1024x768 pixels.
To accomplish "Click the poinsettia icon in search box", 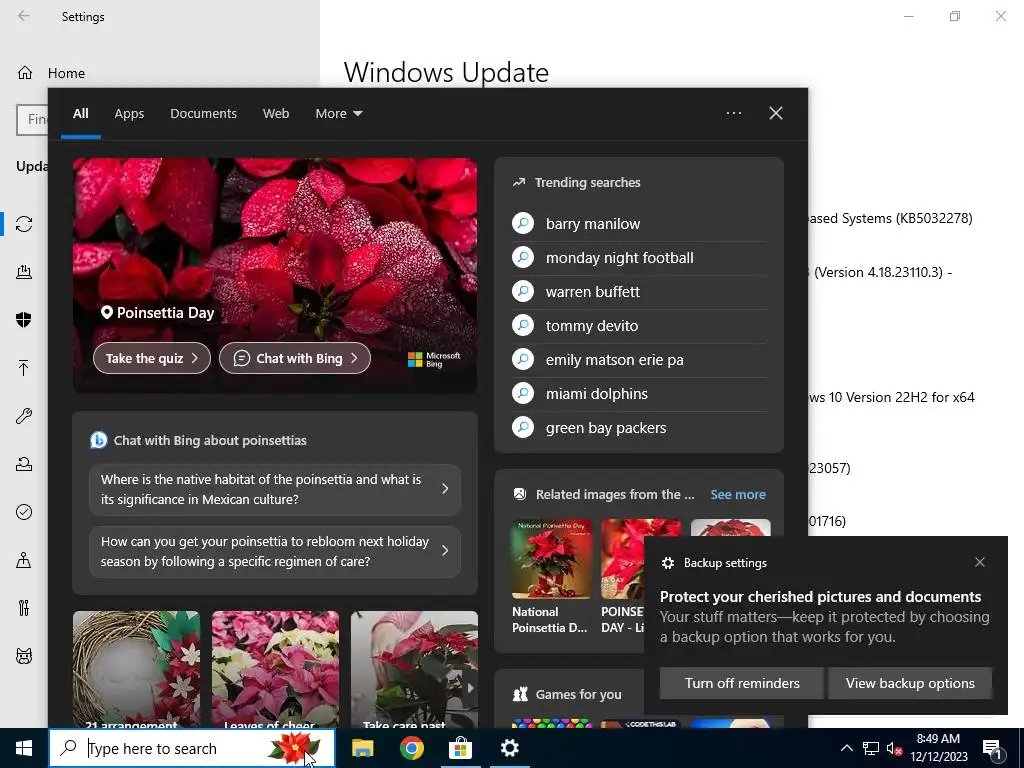I will (294, 748).
